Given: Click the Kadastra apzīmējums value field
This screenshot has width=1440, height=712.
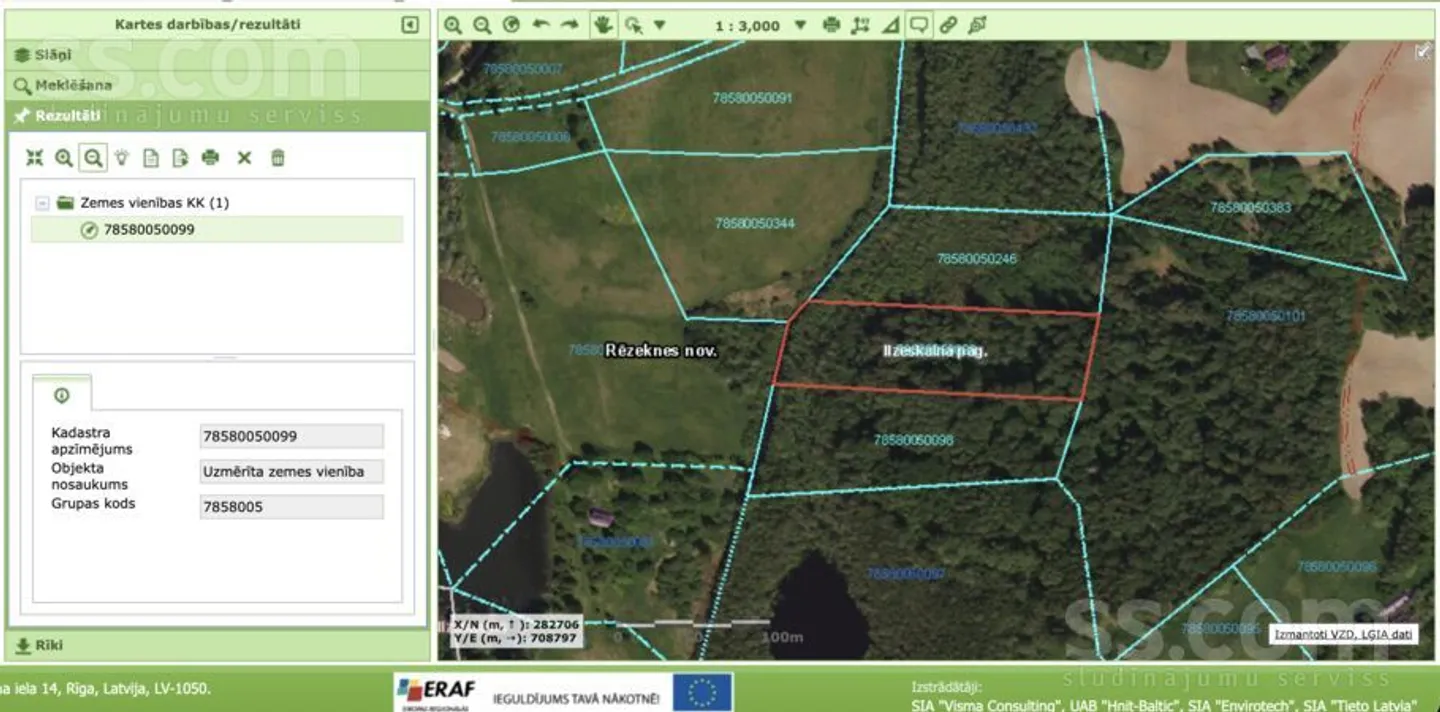Looking at the screenshot, I should click(292, 436).
